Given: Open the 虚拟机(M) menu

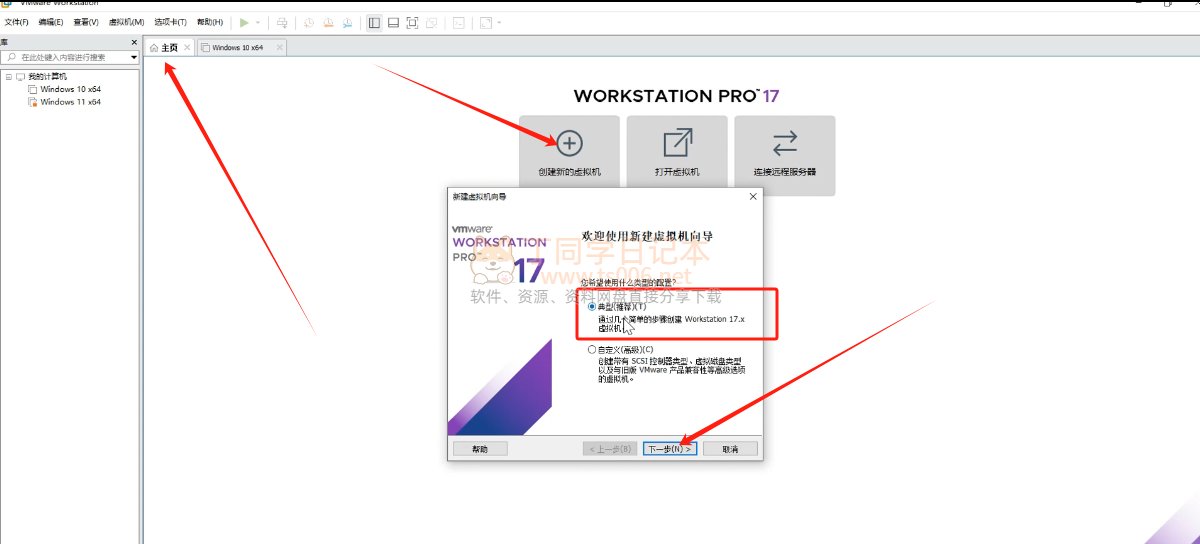Looking at the screenshot, I should pos(126,22).
